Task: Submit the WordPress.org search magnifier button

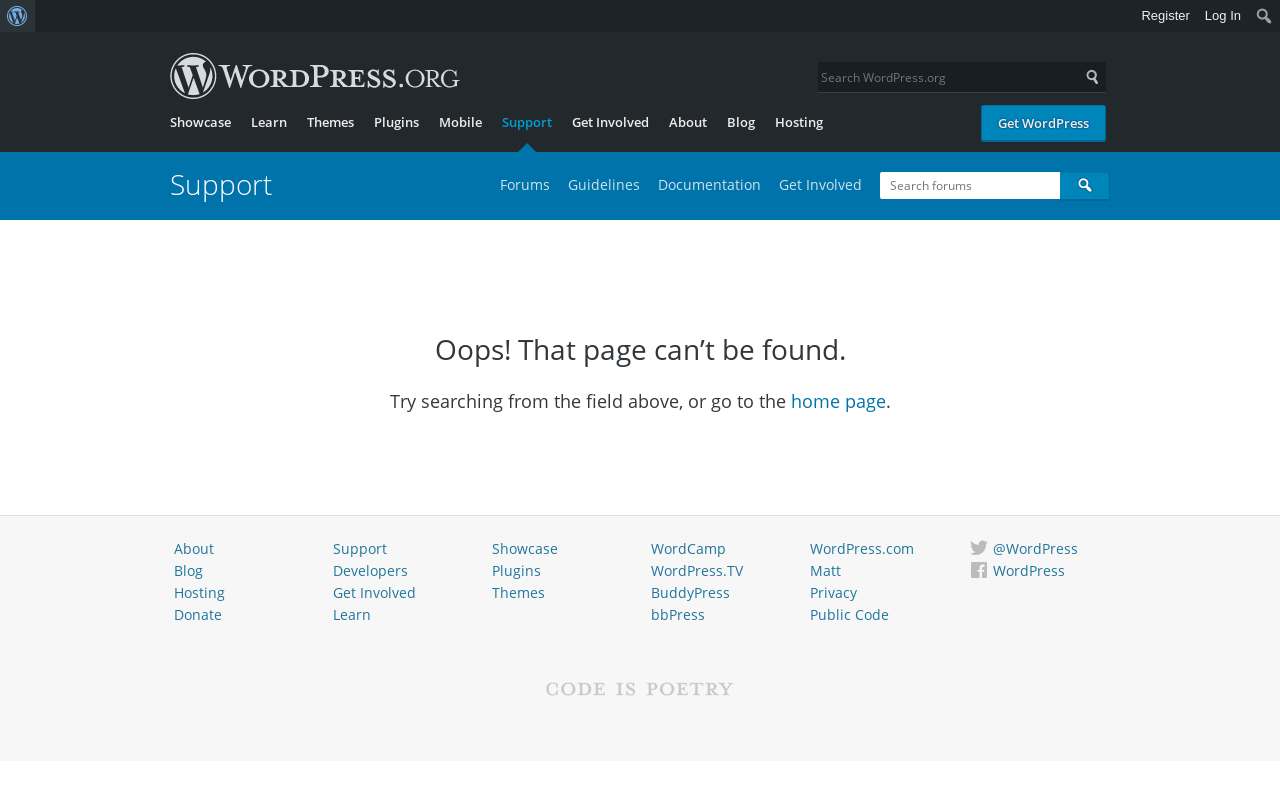Action: [x=1093, y=77]
